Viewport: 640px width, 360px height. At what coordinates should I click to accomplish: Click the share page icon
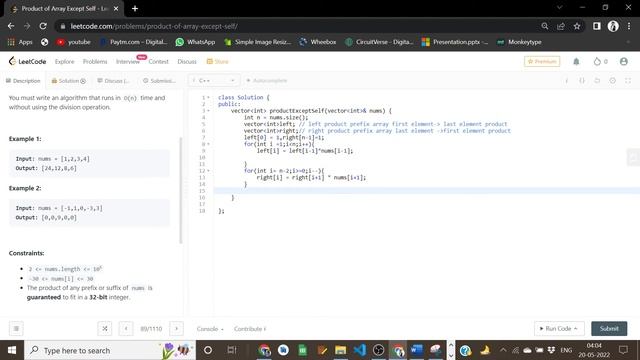[x=561, y=26]
